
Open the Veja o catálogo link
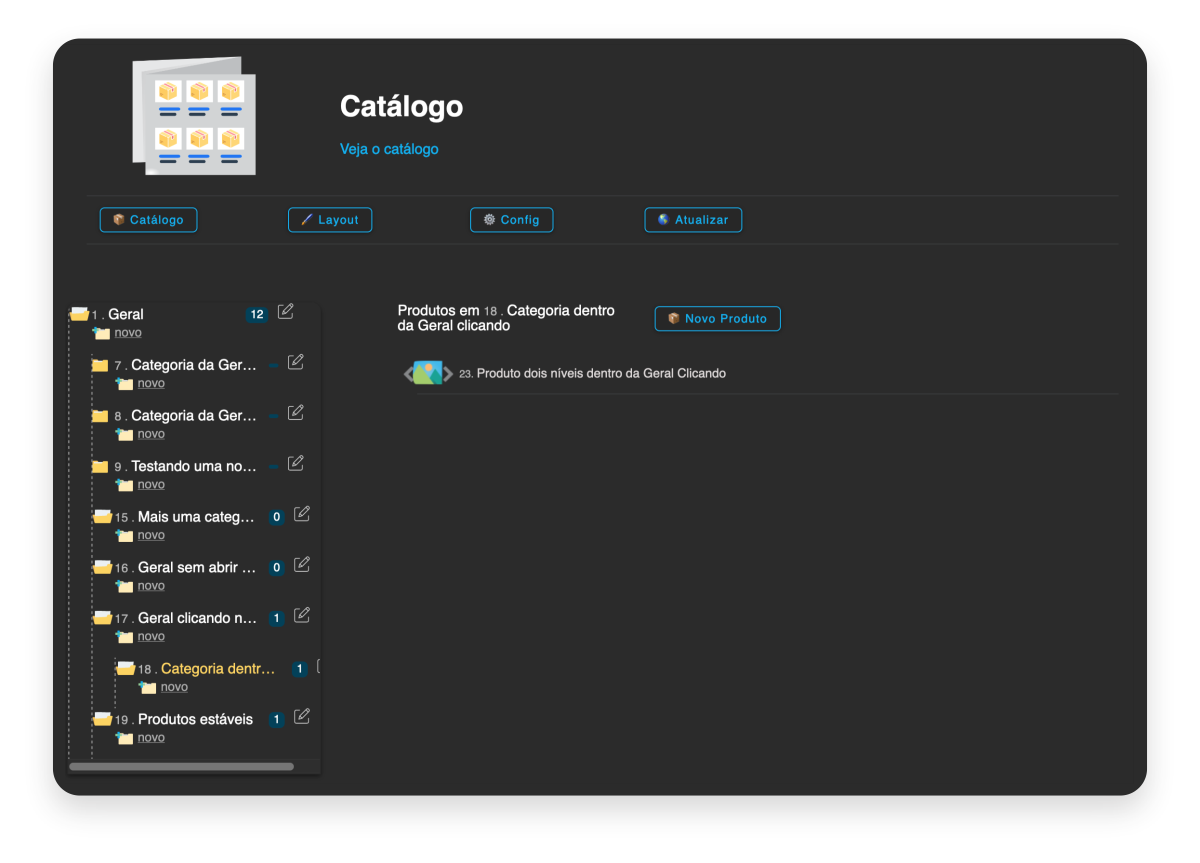click(x=389, y=148)
